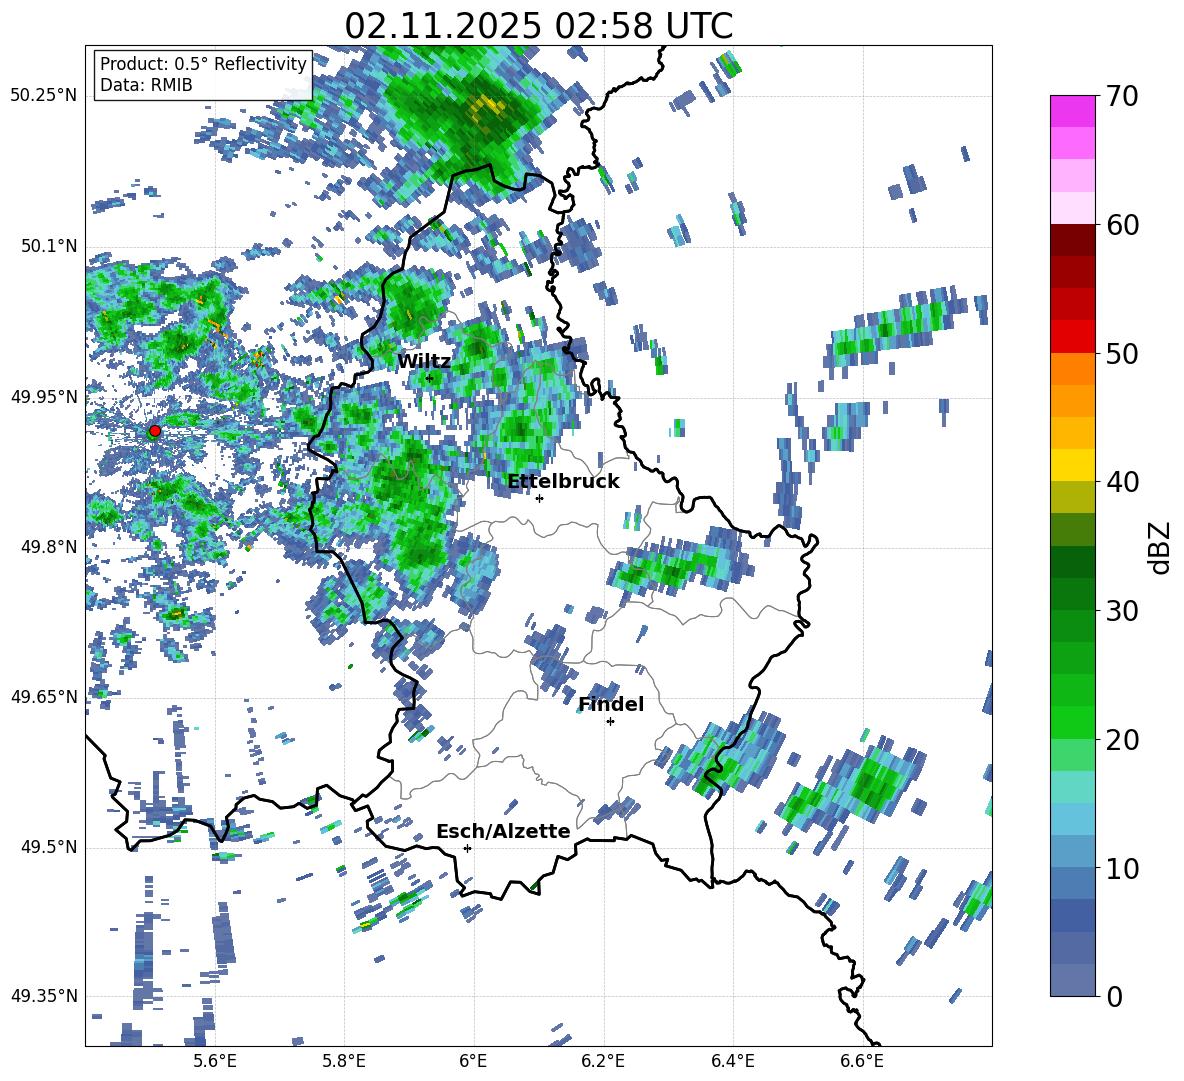The width and height of the screenshot is (1184, 1081).
Task: Click the Ettelbruck station cross marker
Action: (539, 498)
